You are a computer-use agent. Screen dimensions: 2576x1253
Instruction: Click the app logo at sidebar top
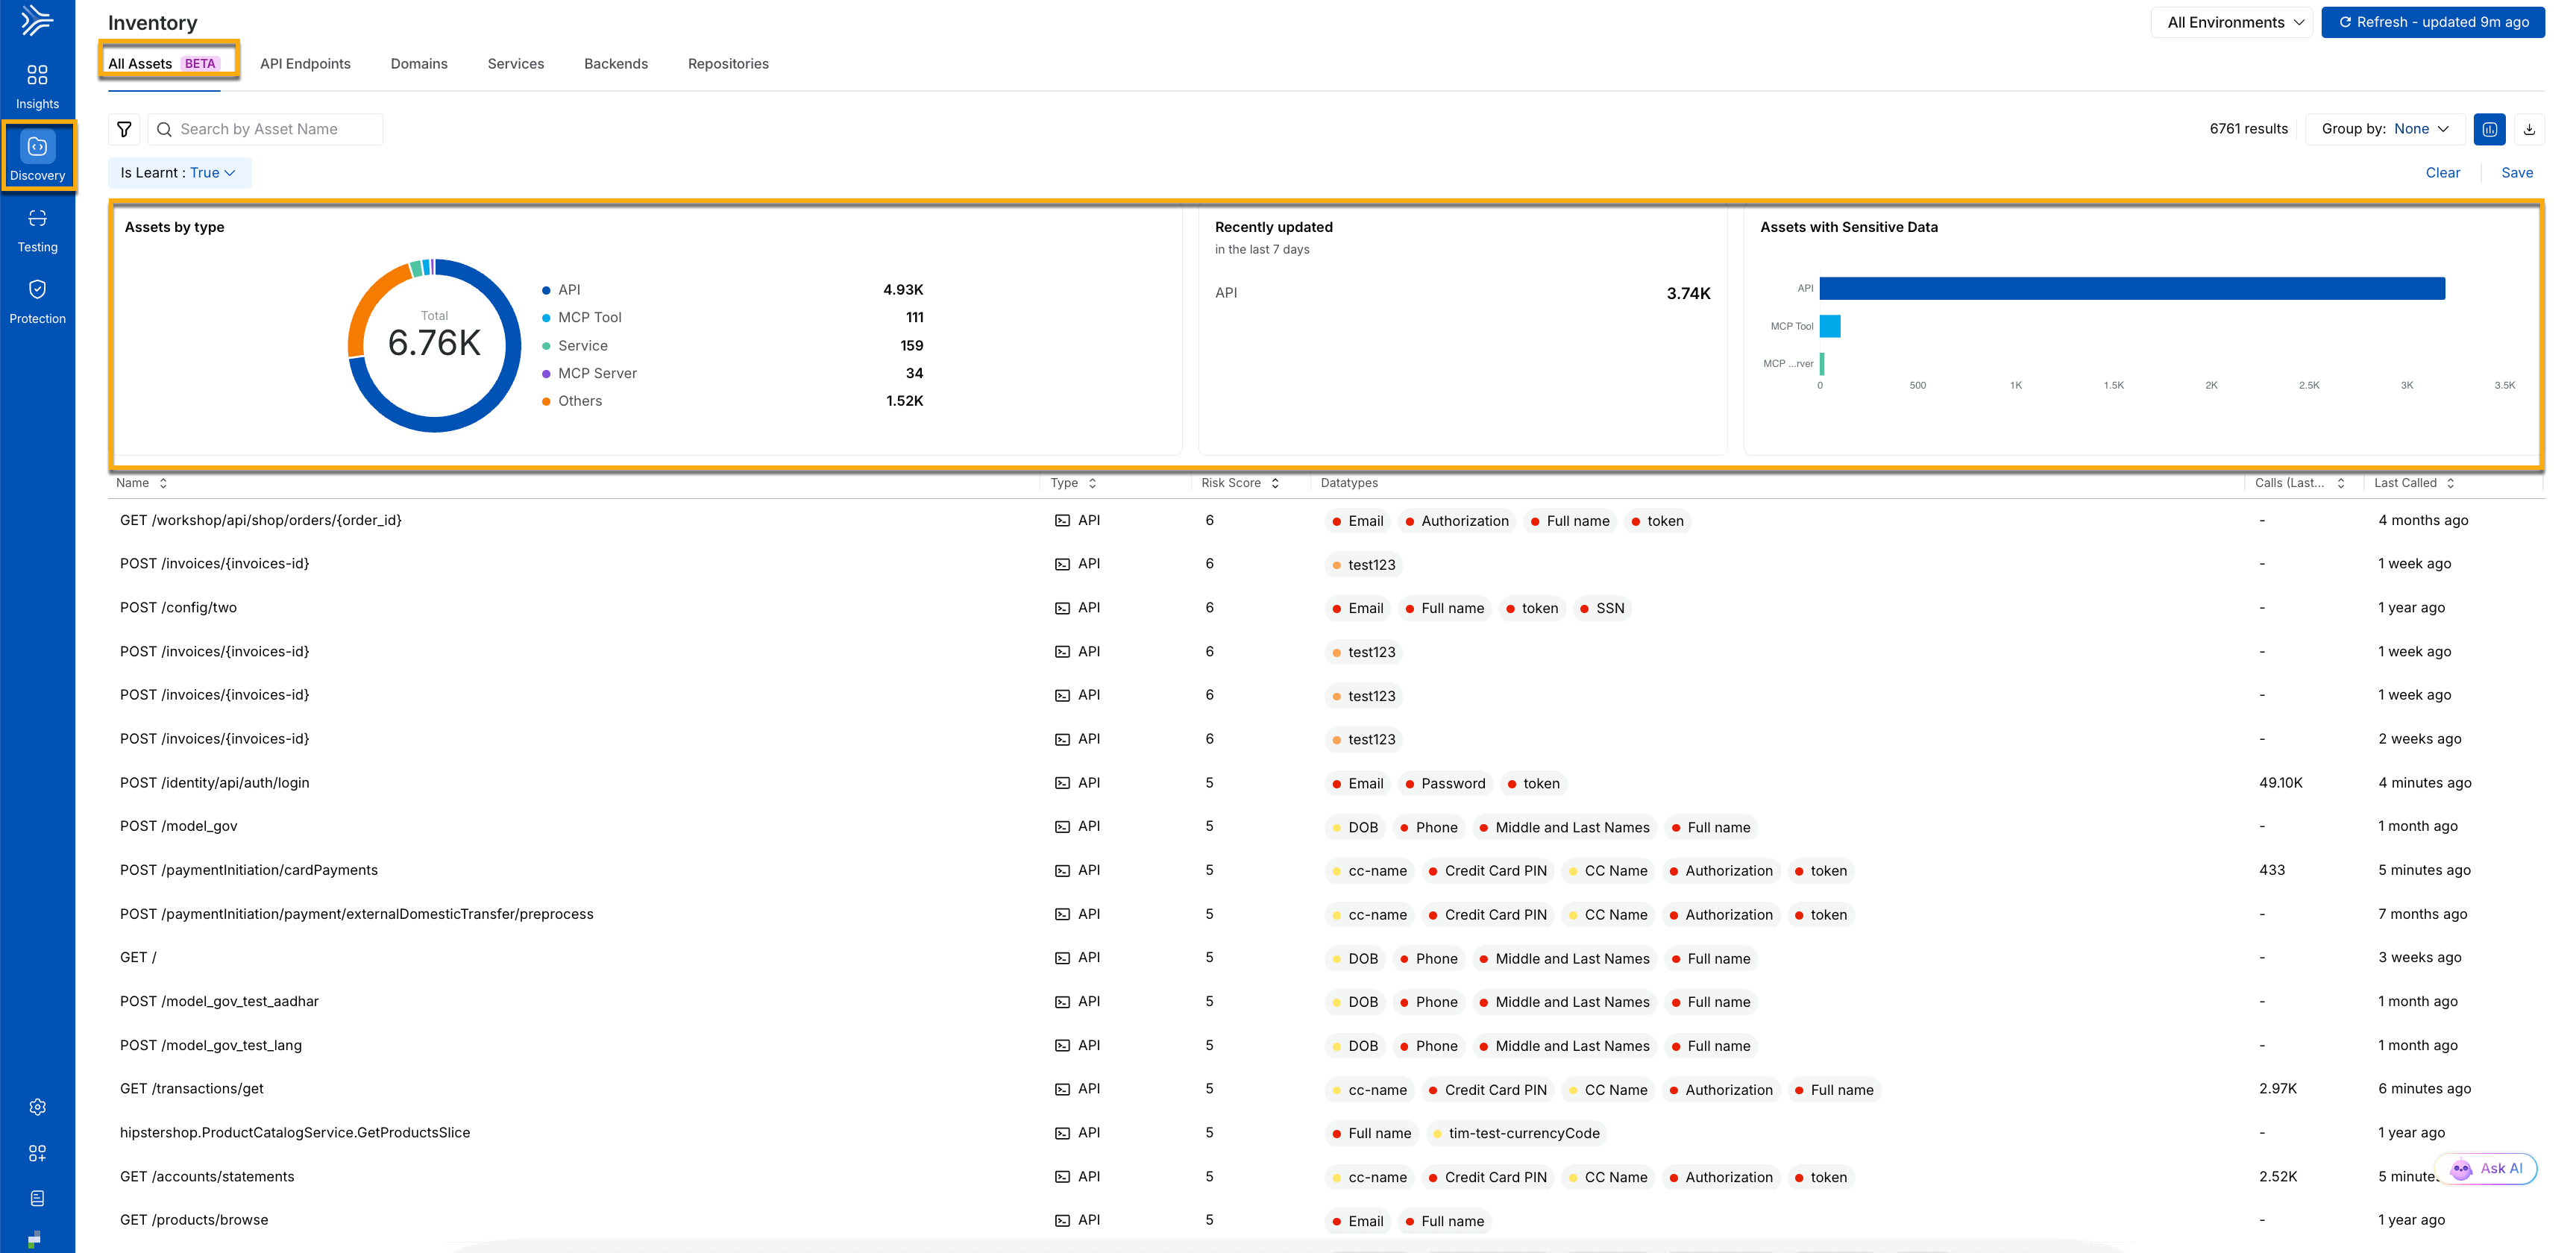pos(36,20)
